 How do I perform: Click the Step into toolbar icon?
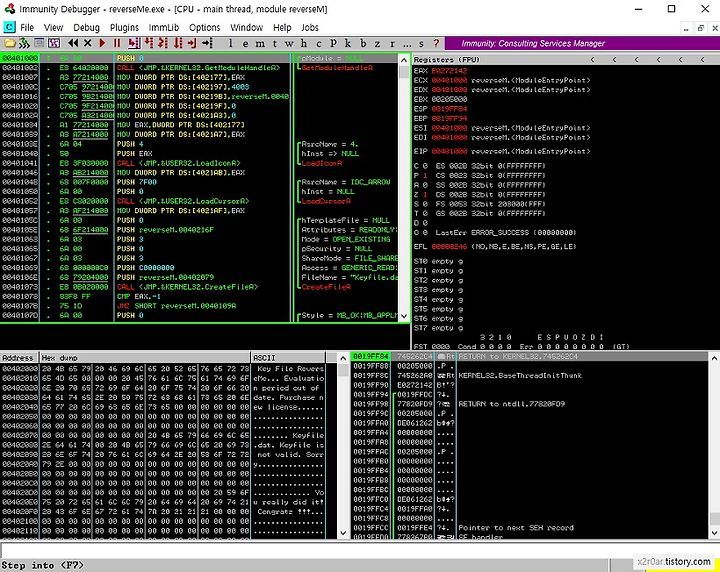click(x=134, y=43)
